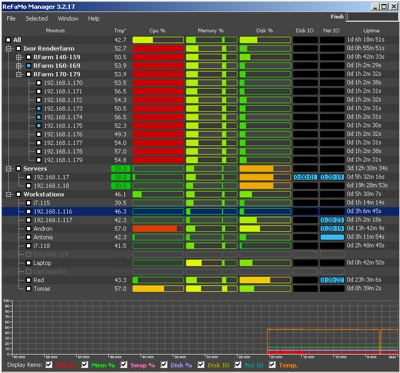400x373 pixels.
Task: Sort by the Uptime column header
Action: [371, 31]
